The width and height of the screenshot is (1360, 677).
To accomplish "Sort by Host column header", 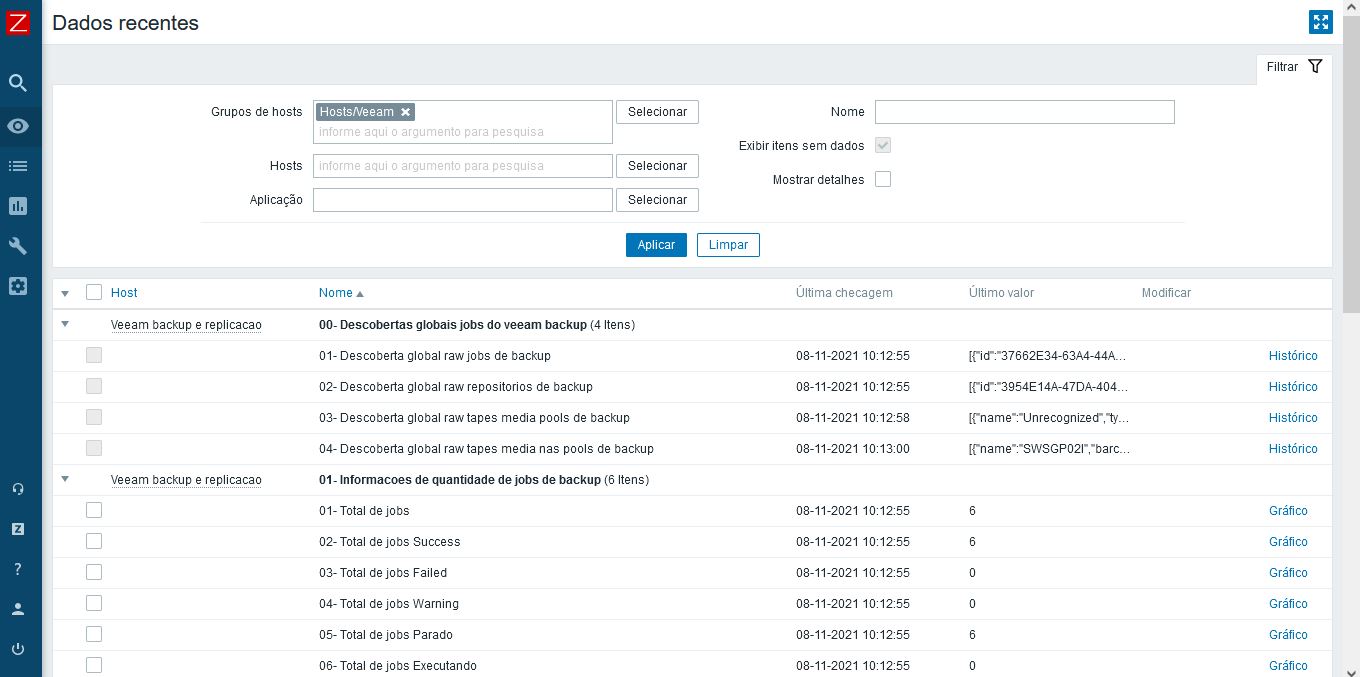I will (124, 293).
